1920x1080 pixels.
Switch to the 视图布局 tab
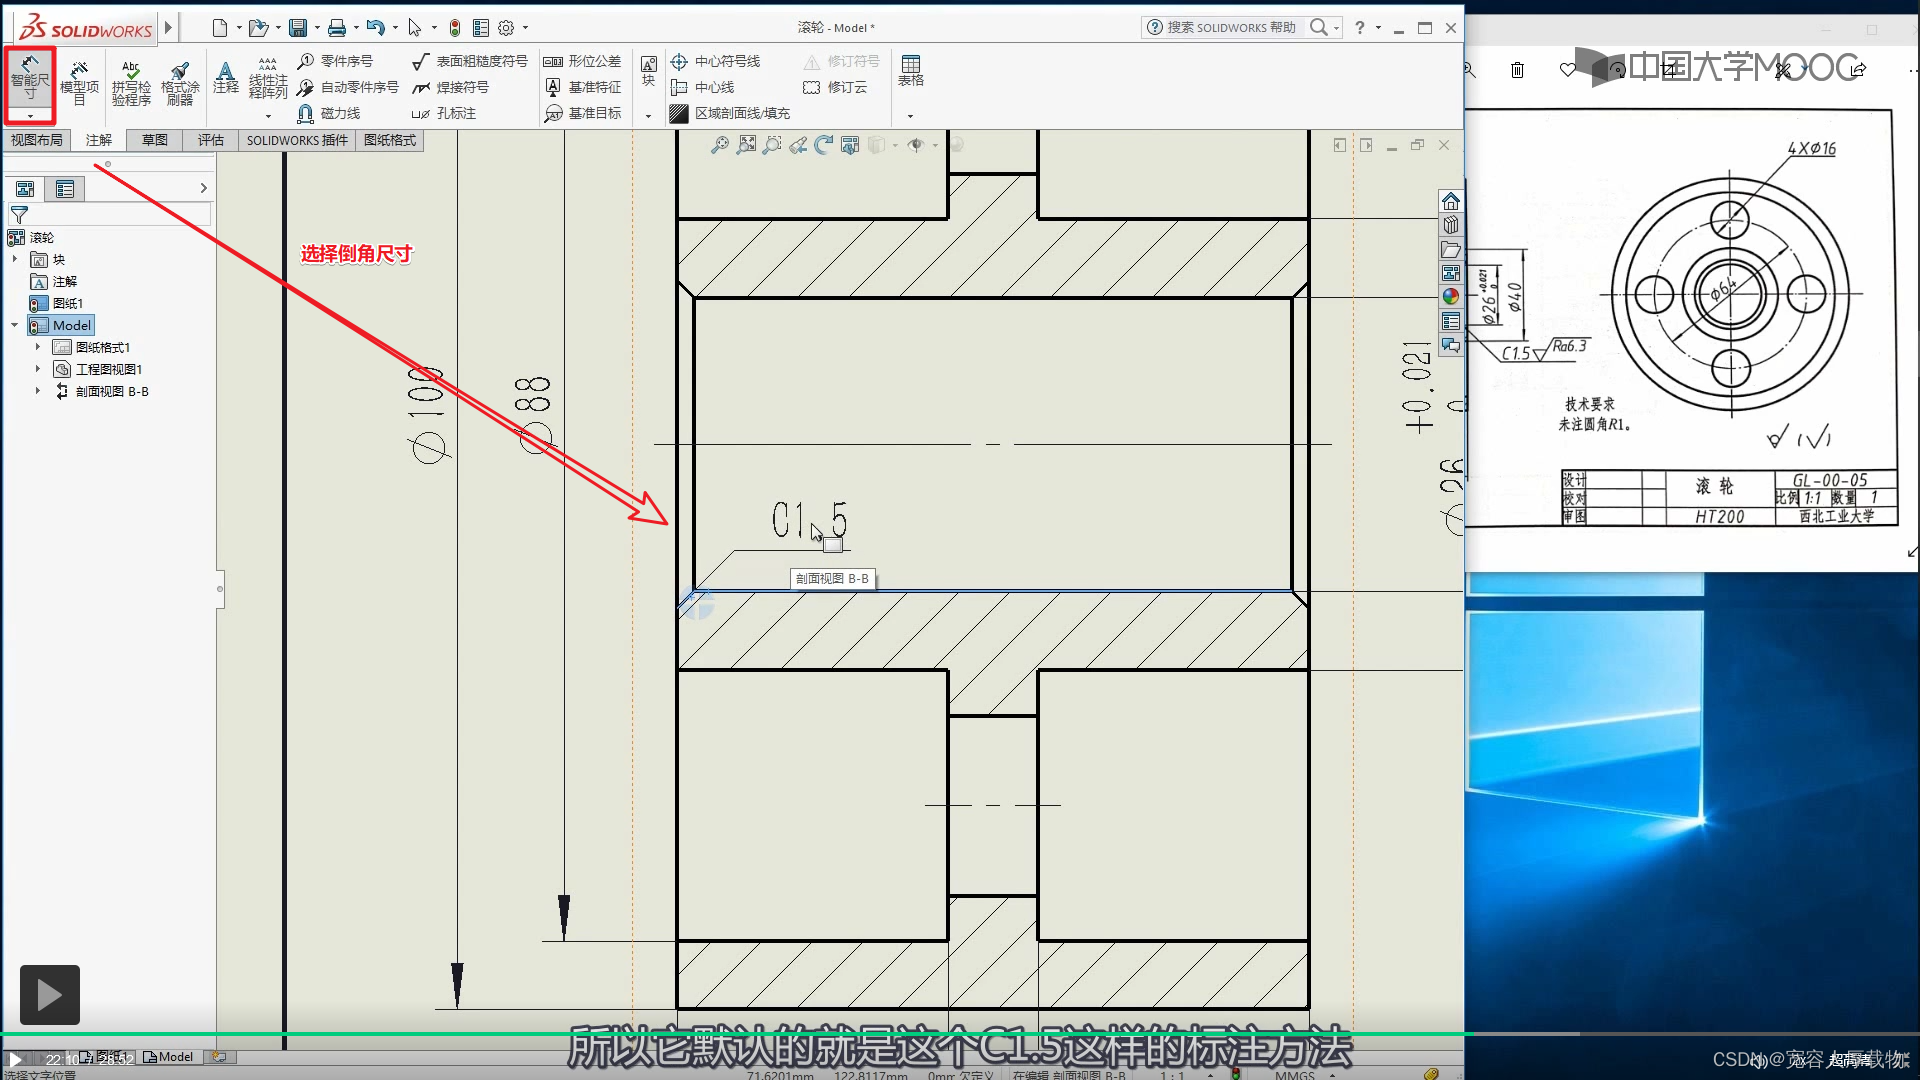coord(37,140)
